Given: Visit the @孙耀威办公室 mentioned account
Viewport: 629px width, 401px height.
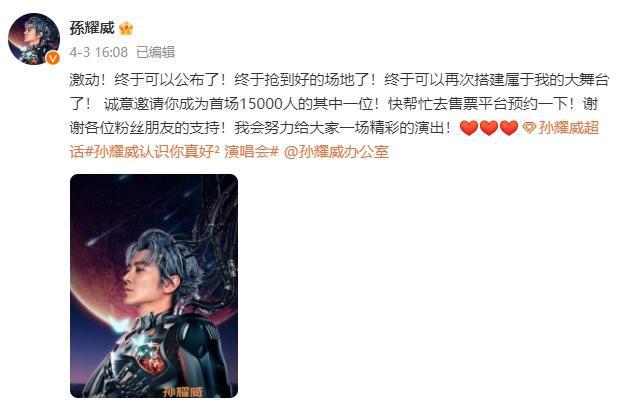Looking at the screenshot, I should [336, 152].
